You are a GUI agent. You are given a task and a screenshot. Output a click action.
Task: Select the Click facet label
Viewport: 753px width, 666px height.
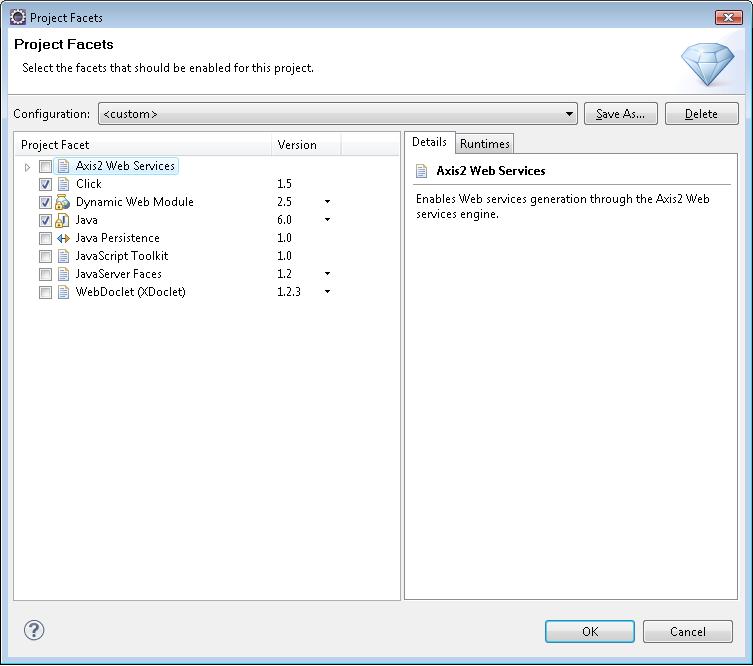89,184
